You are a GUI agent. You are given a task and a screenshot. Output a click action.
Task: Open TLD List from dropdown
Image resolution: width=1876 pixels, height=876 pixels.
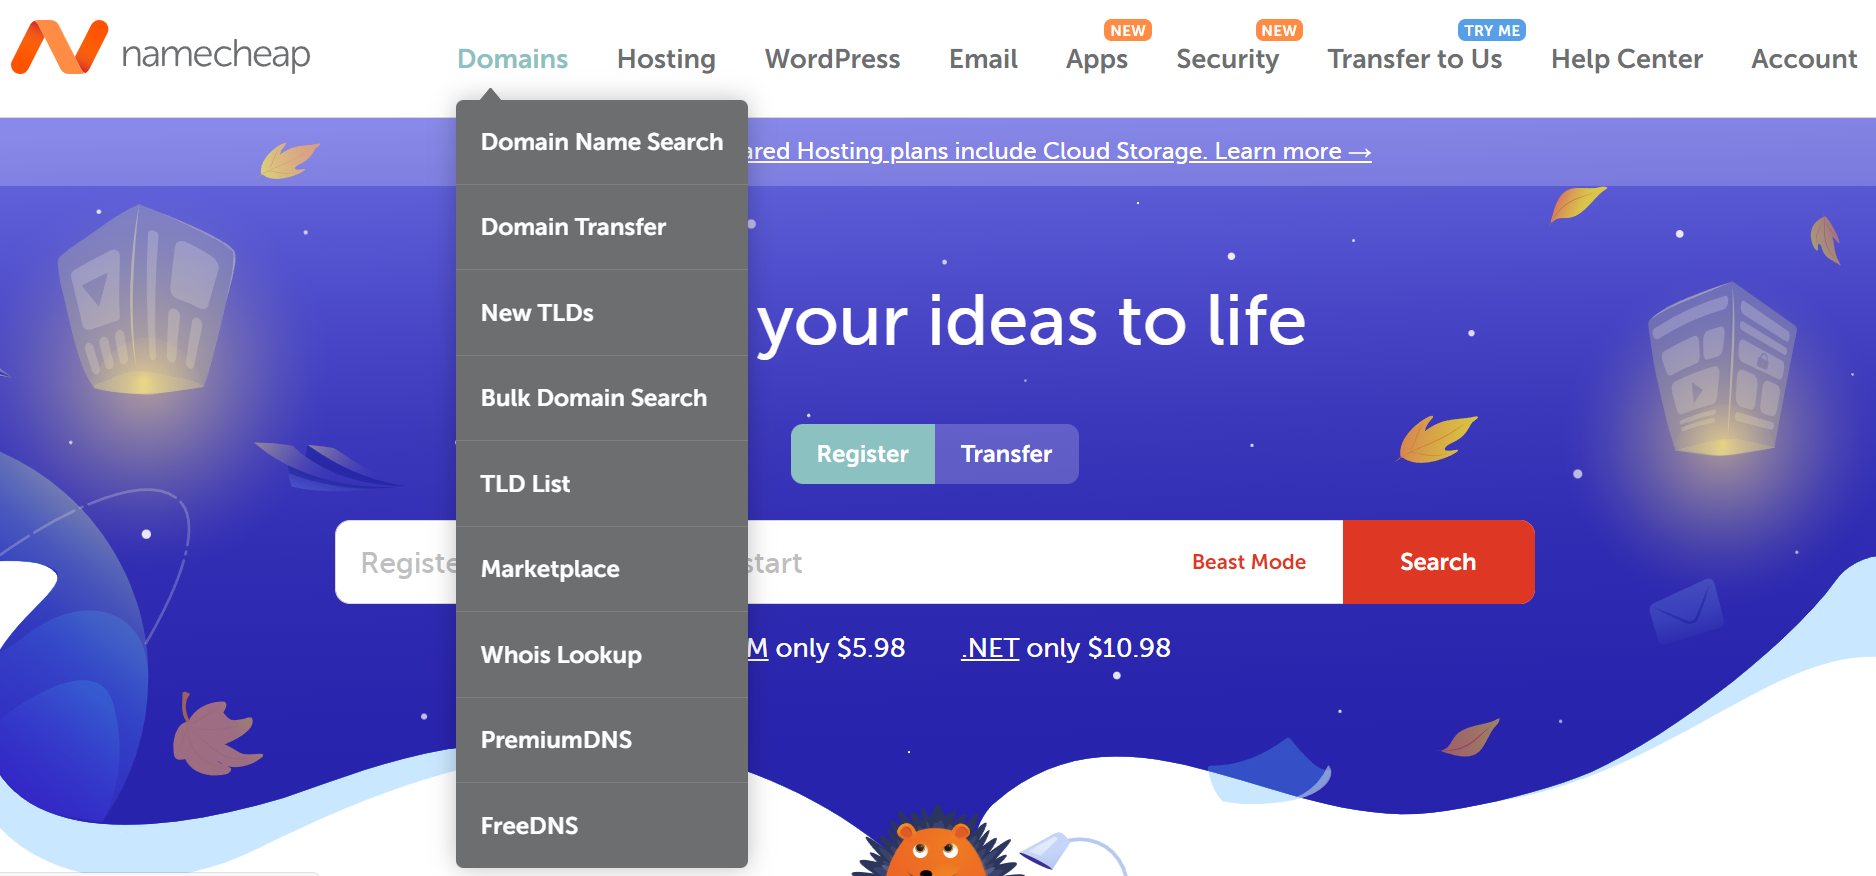pyautogui.click(x=602, y=484)
